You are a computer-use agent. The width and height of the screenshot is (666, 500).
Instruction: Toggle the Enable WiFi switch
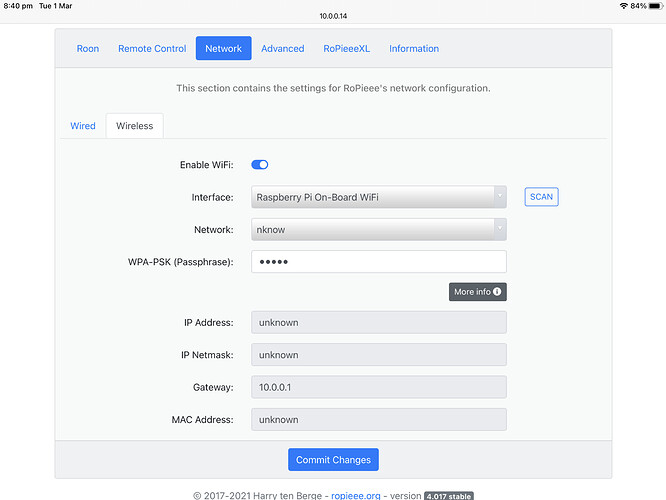[x=260, y=164]
